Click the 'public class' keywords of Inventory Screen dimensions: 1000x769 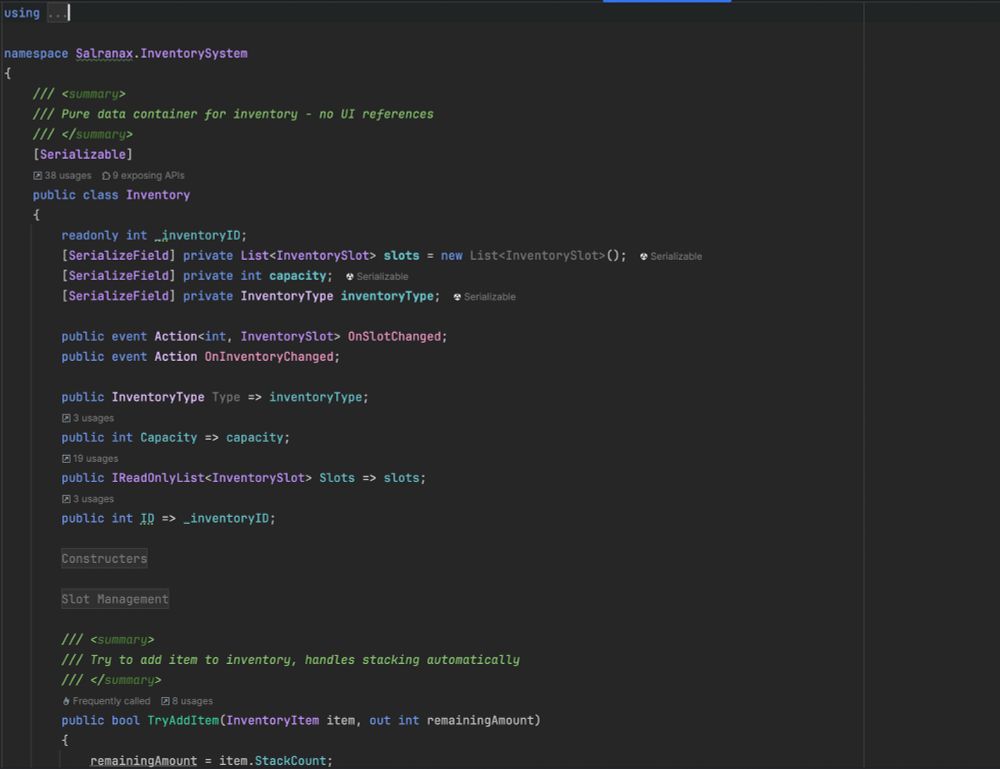(75, 195)
